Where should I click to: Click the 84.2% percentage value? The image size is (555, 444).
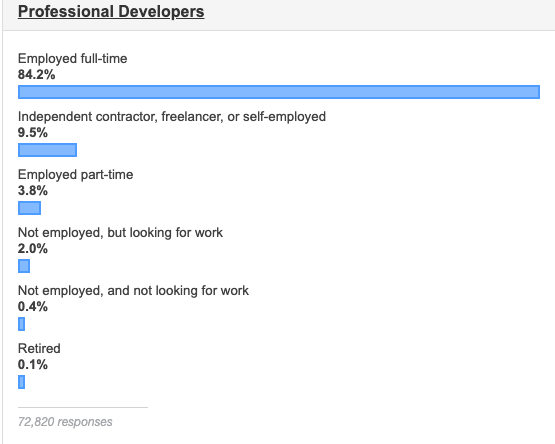tap(36, 75)
